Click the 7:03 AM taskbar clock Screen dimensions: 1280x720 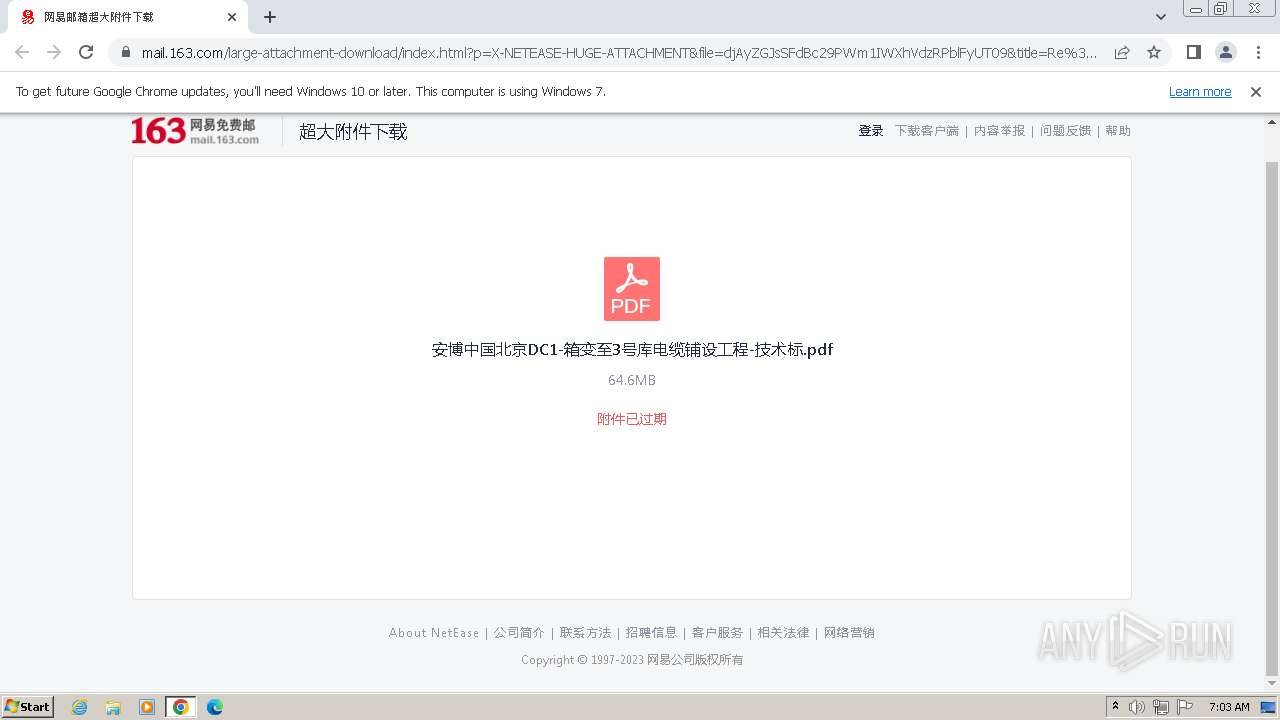1229,707
